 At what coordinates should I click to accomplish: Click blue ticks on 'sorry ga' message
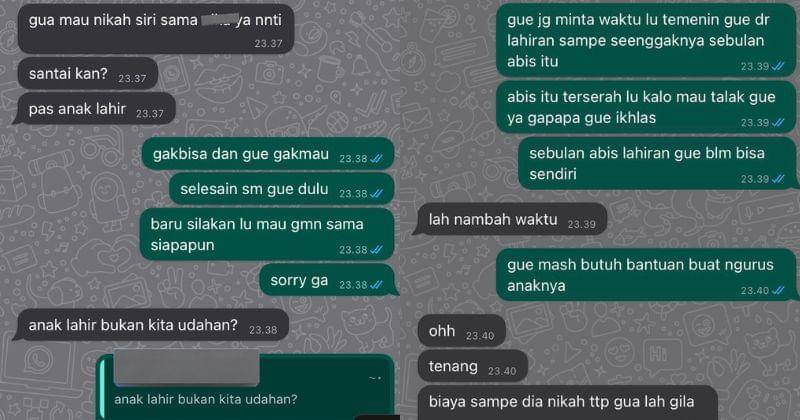(376, 285)
